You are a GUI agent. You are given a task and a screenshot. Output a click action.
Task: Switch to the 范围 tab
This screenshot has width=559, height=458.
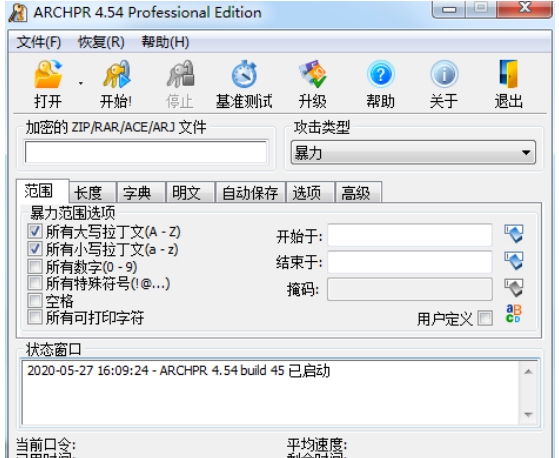pos(42,191)
